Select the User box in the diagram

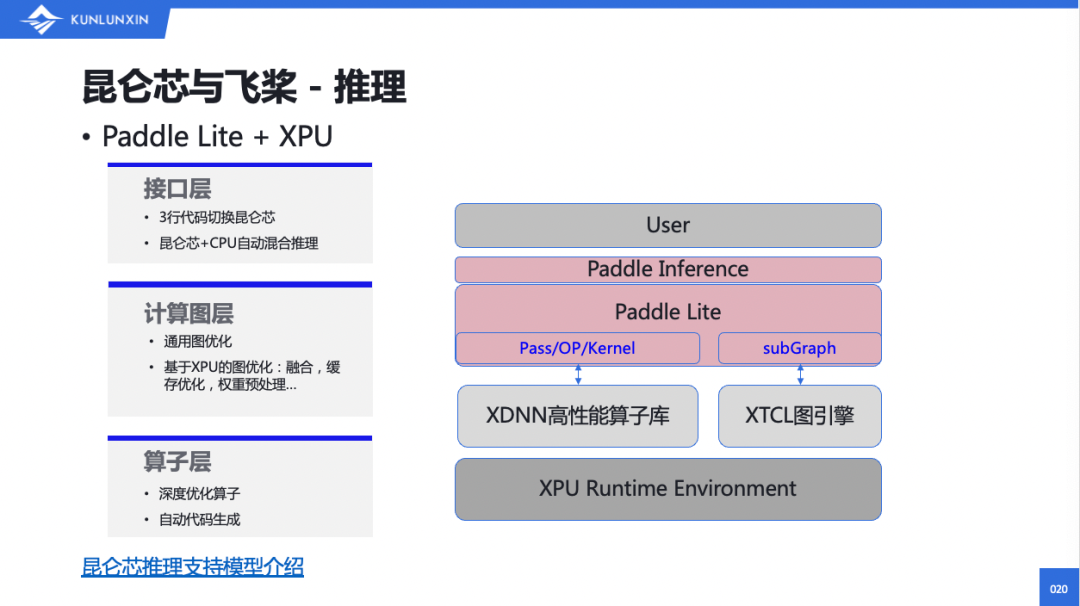tap(668, 225)
